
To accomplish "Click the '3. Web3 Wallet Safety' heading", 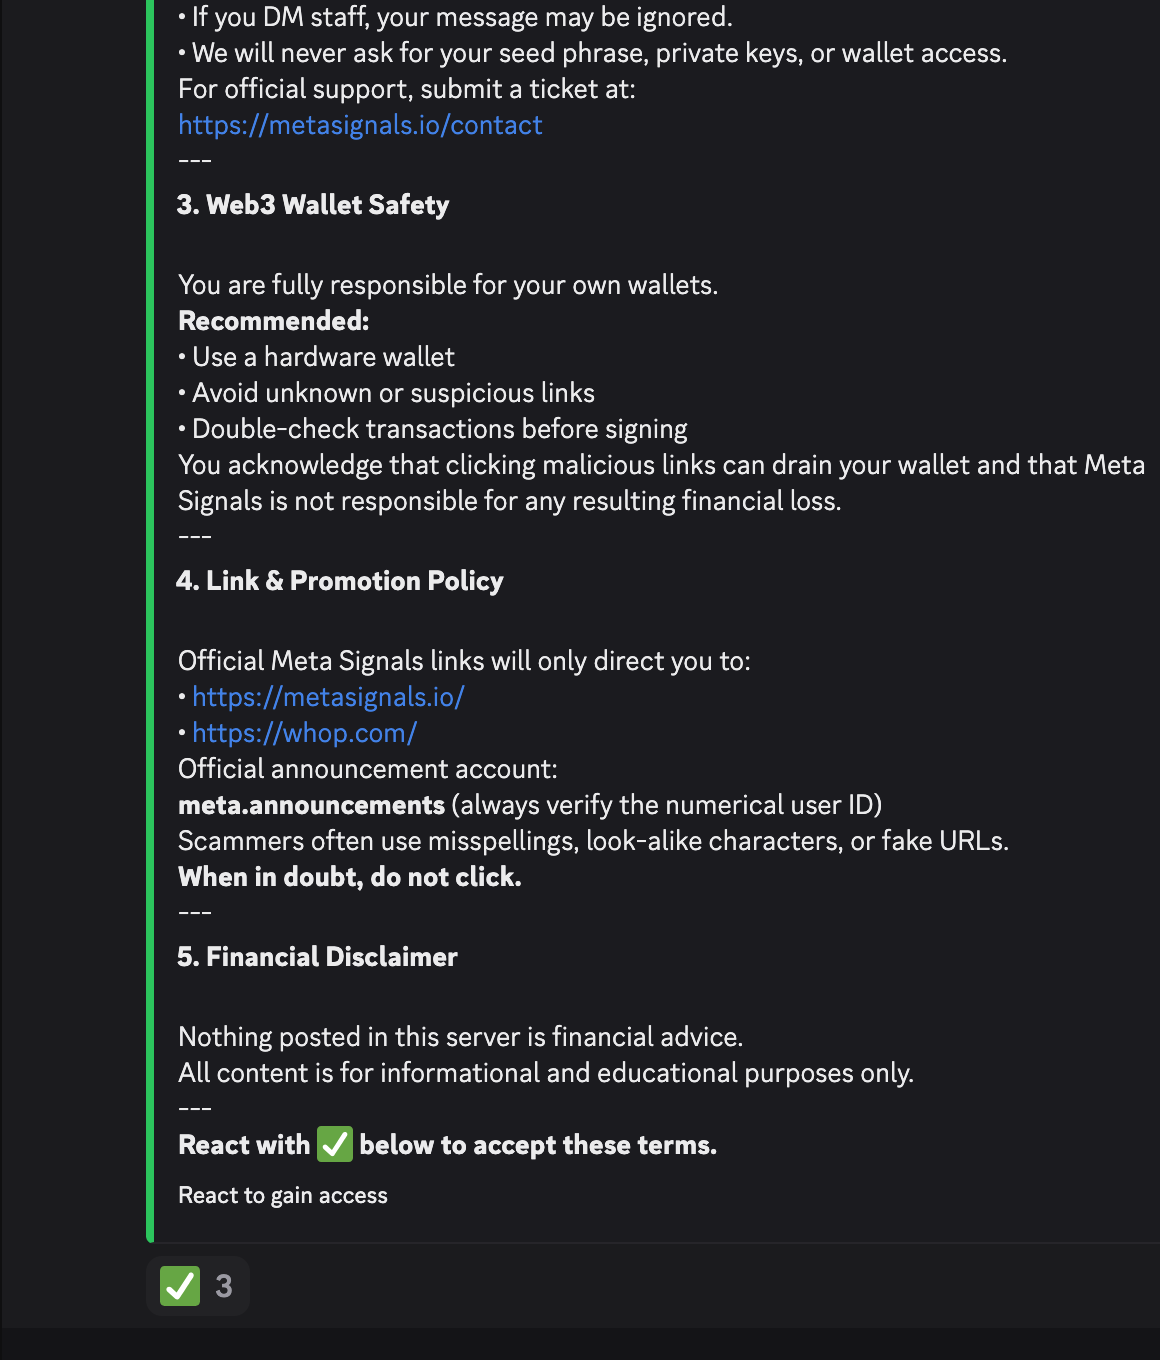I will tap(313, 205).
